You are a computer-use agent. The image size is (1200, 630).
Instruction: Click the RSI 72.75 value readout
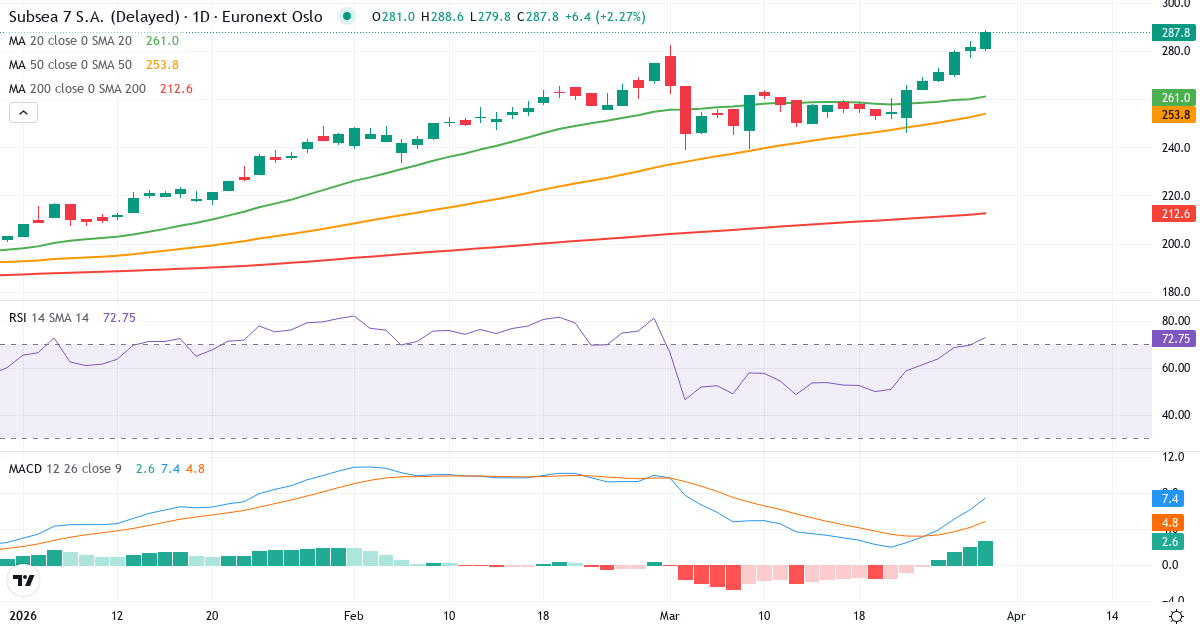120,317
